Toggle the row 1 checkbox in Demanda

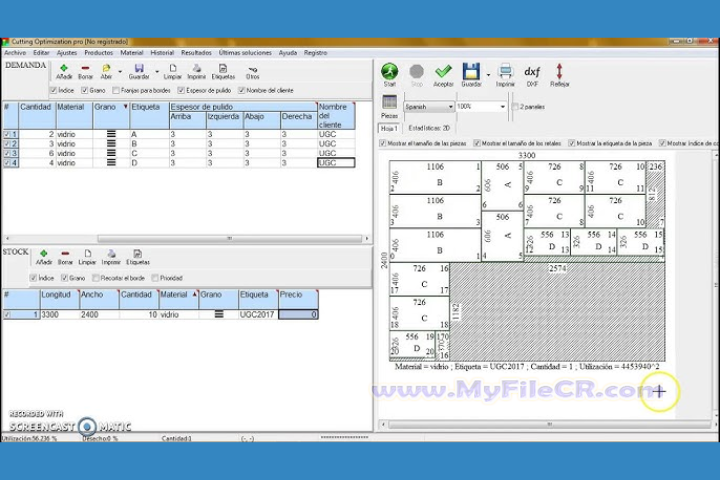click(6, 134)
